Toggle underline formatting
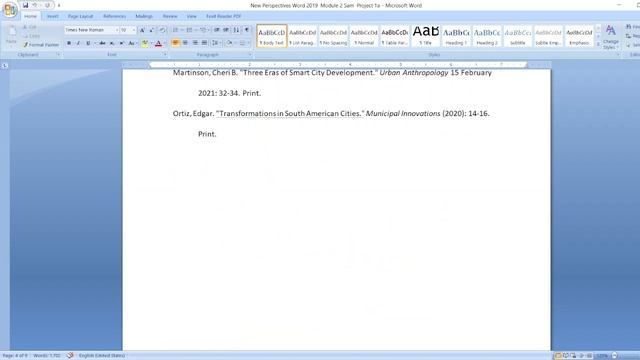640x360 pixels. tap(88, 43)
